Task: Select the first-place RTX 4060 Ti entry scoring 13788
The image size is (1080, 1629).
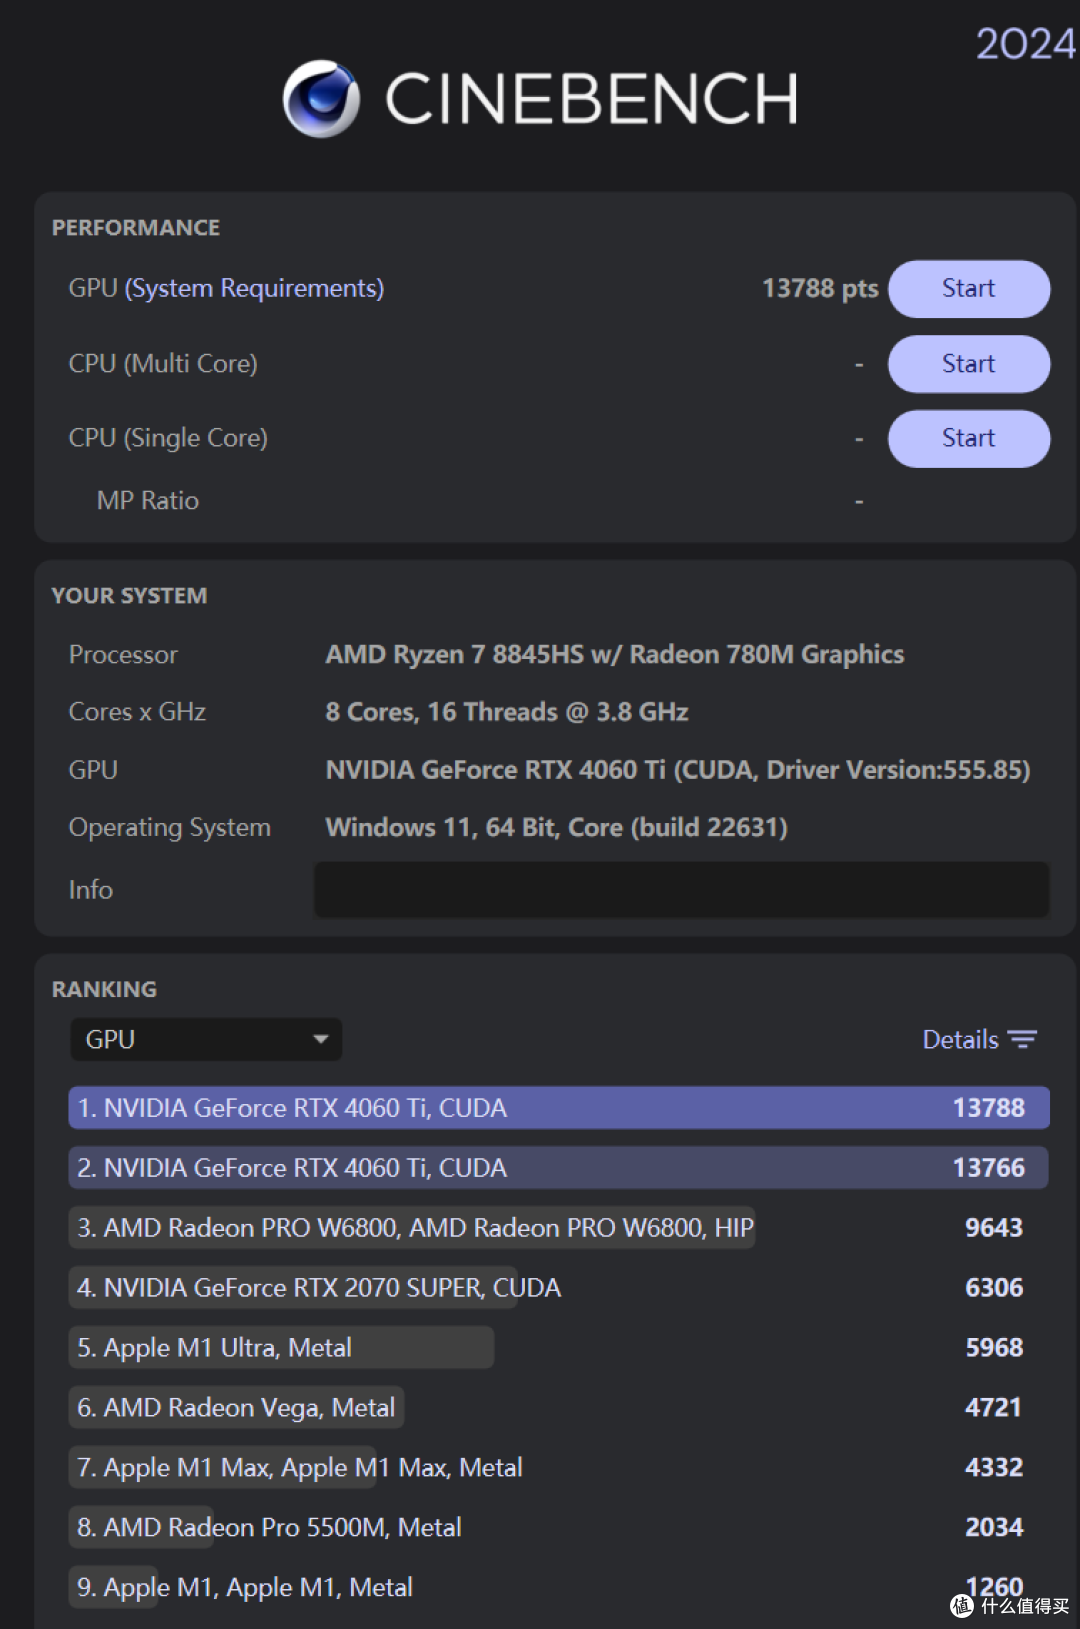Action: coord(559,1108)
